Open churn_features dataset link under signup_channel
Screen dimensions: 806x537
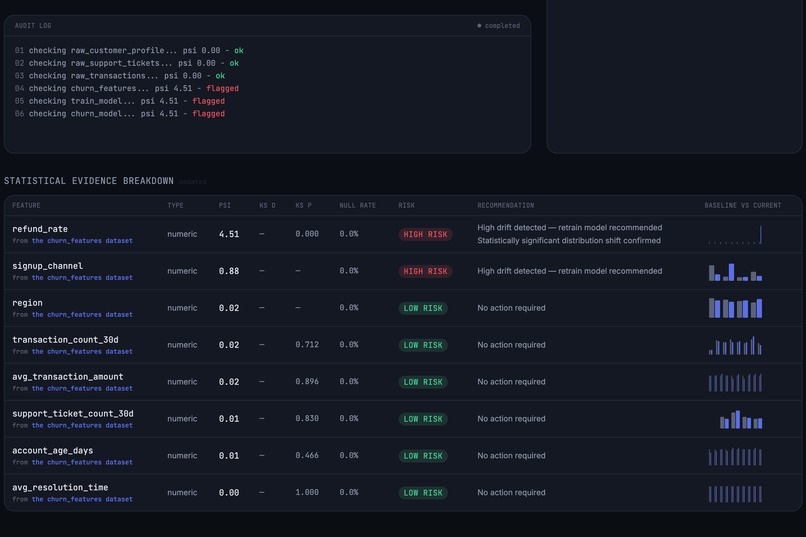click(x=82, y=277)
